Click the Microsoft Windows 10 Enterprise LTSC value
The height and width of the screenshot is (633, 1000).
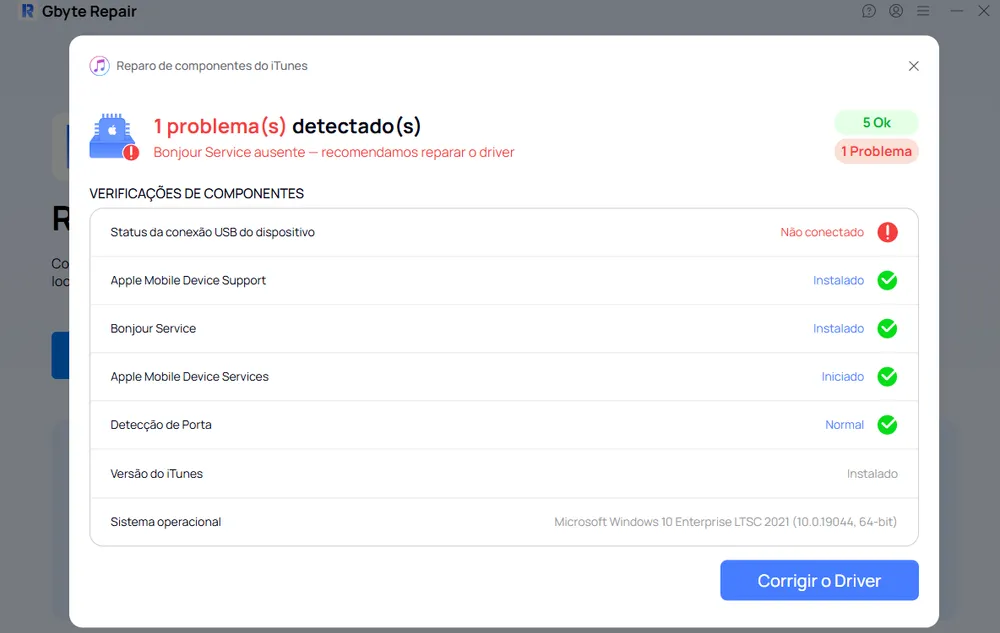tap(725, 521)
